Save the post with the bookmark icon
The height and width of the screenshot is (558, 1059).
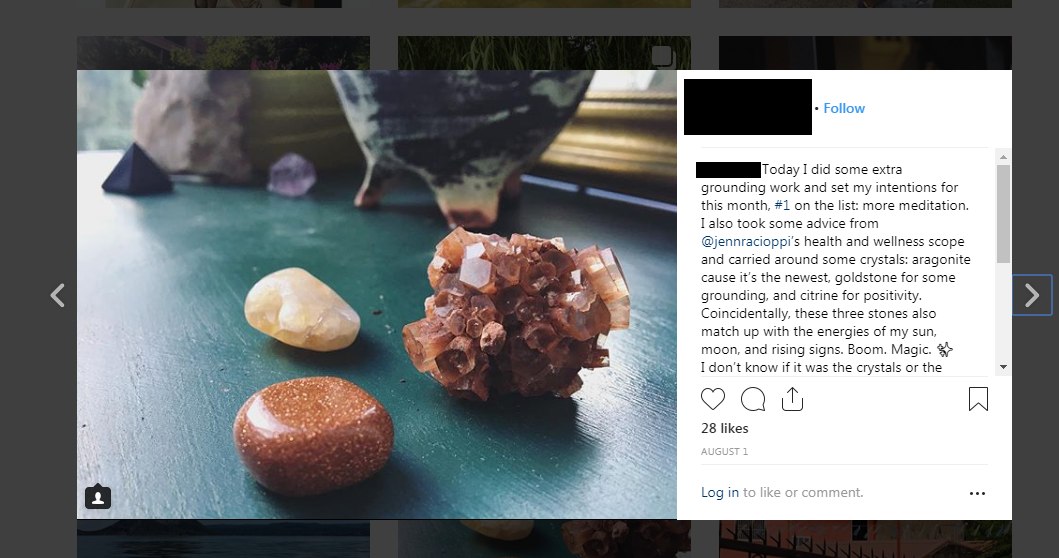pos(978,399)
